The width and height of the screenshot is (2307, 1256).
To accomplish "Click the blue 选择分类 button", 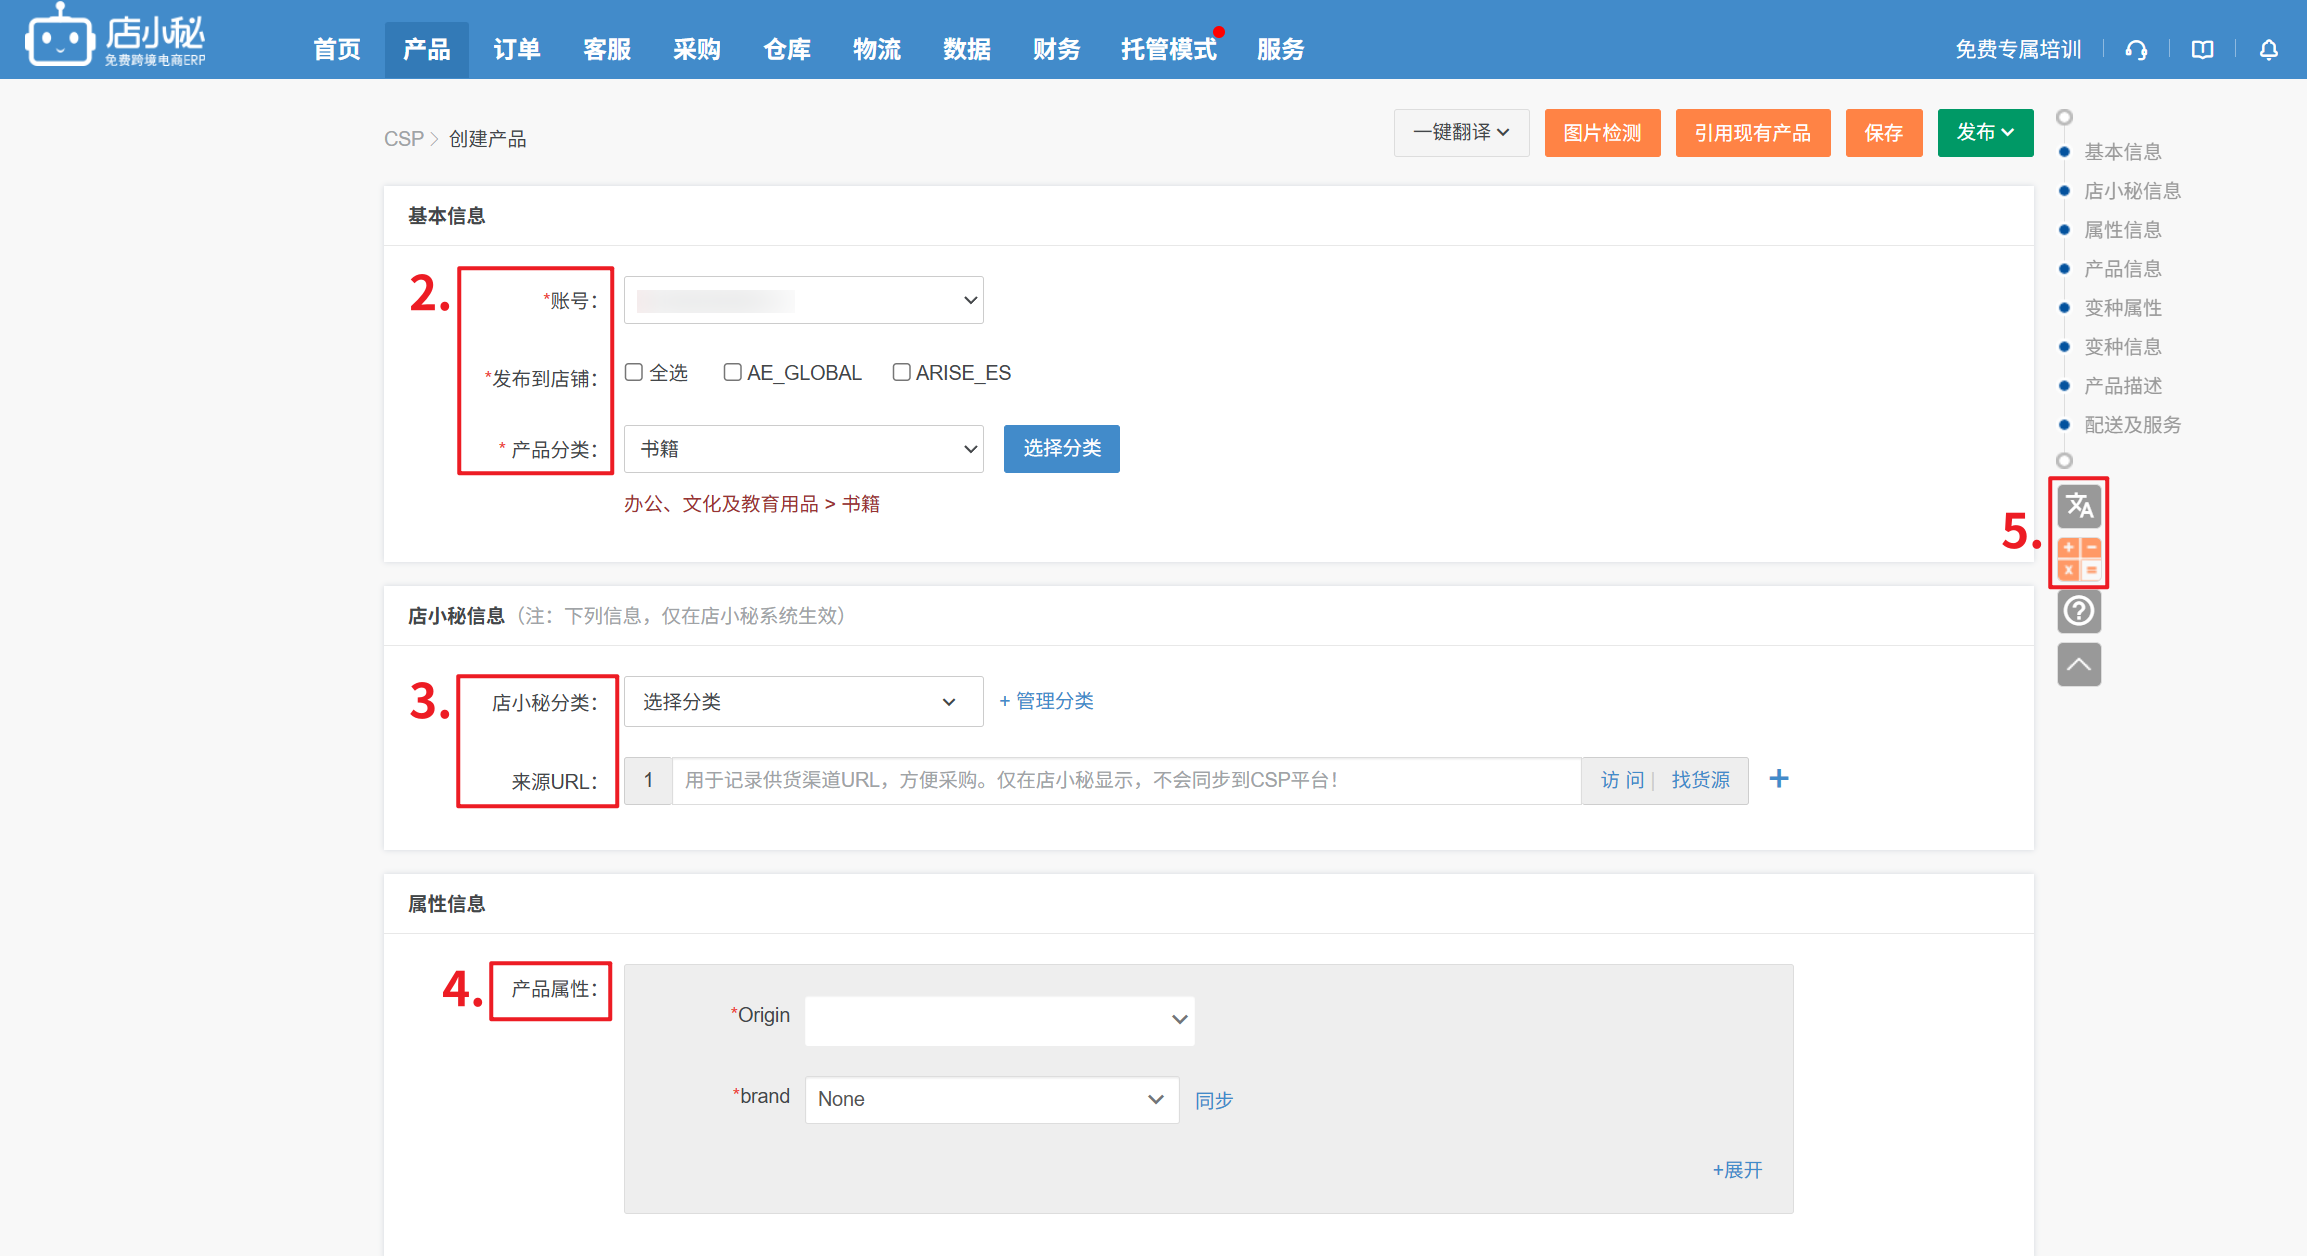I will pyautogui.click(x=1061, y=448).
